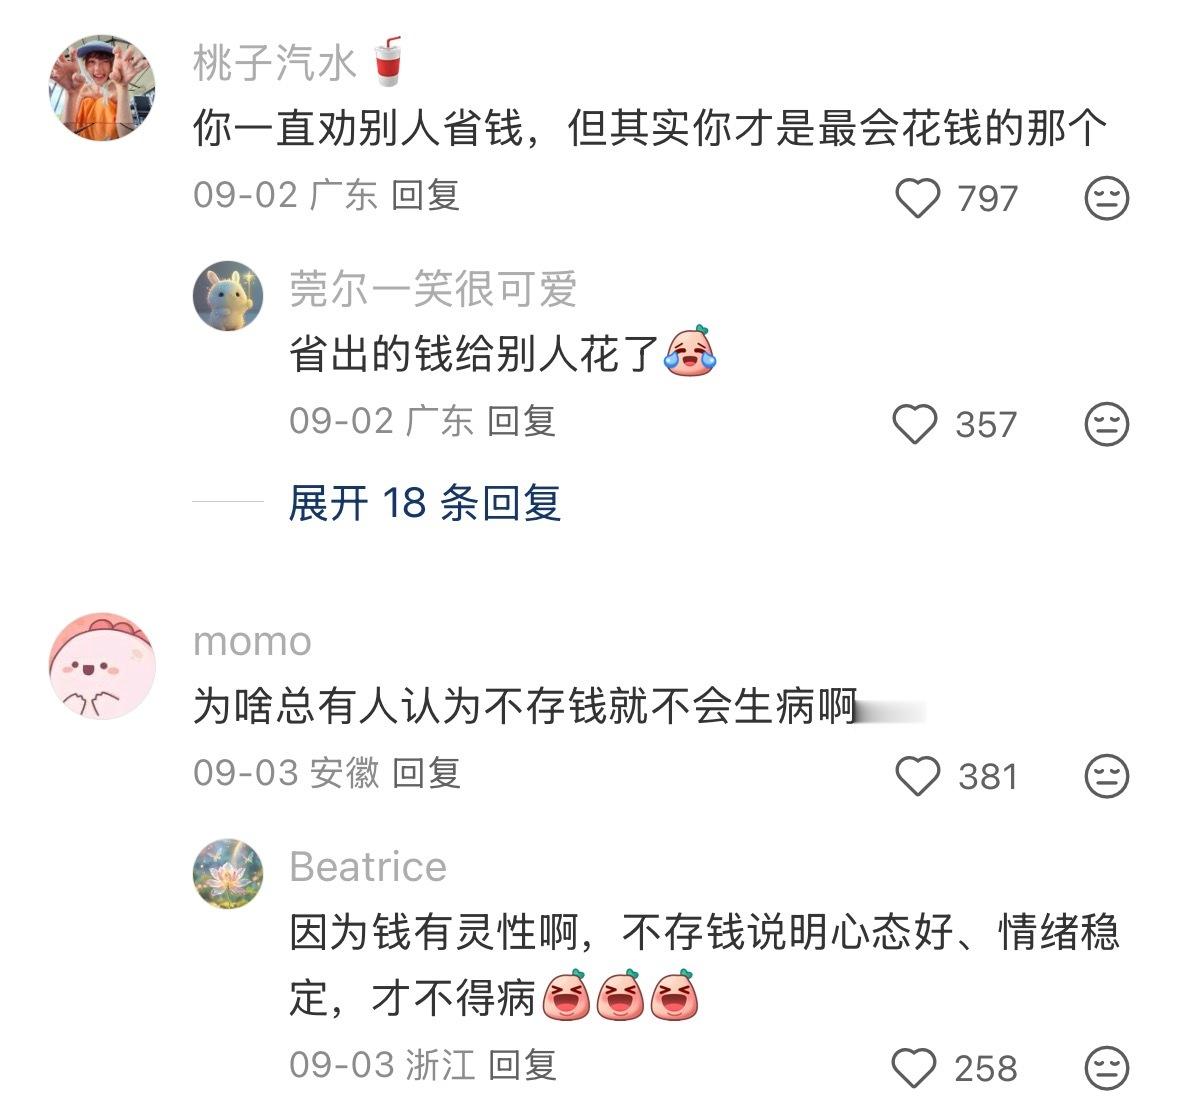Like momo's comment with 381 likes
Image resolution: width=1179 pixels, height=1101 pixels.
pyautogui.click(x=917, y=776)
